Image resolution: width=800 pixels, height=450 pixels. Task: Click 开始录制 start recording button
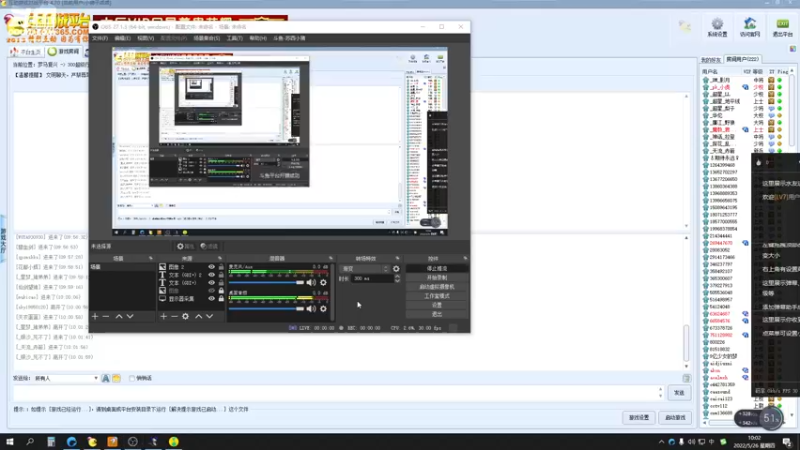tap(437, 278)
